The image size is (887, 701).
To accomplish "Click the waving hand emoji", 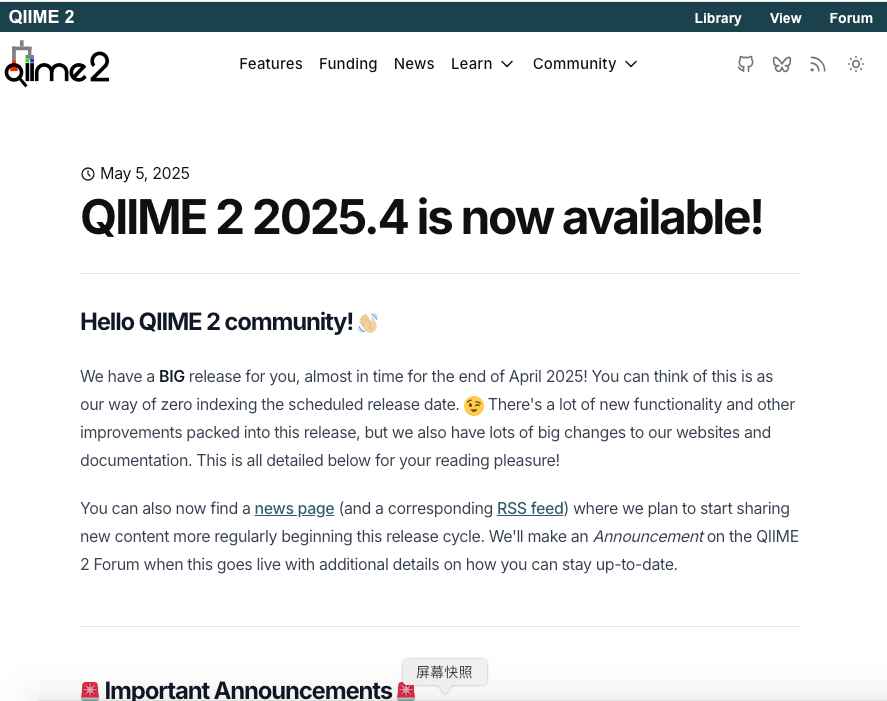I will [368, 323].
